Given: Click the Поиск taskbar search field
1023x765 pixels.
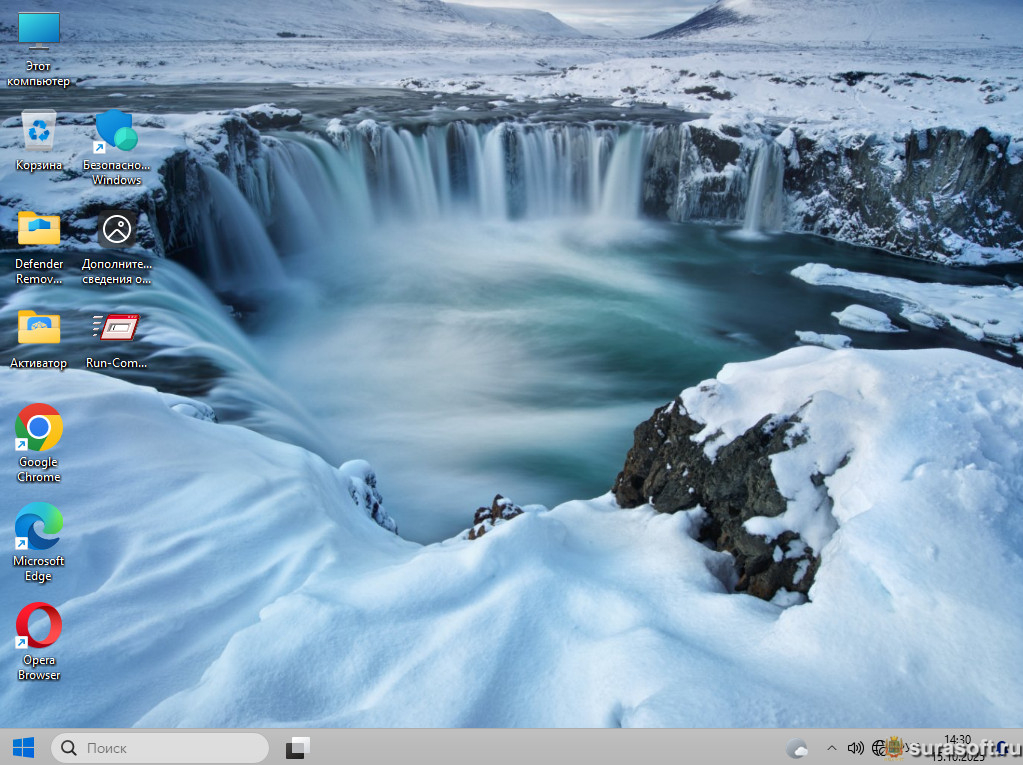Looking at the screenshot, I should tap(160, 747).
